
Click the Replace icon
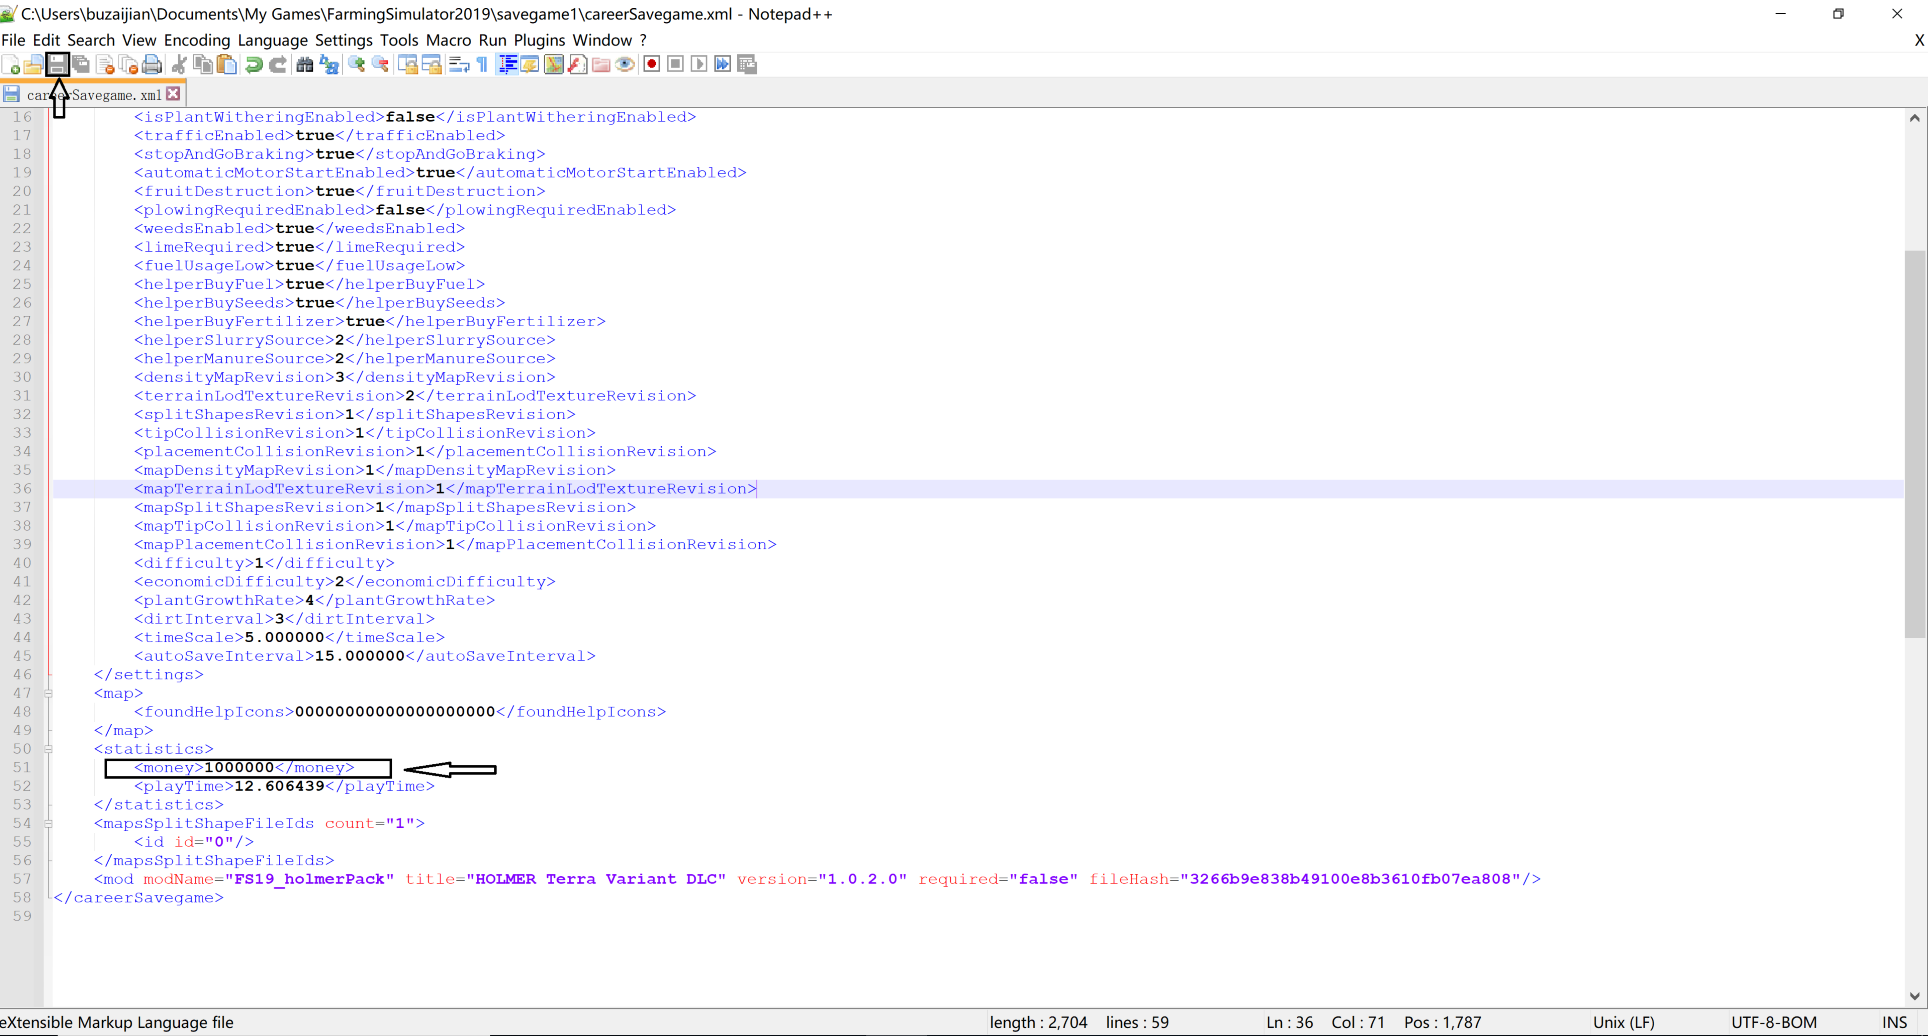point(329,64)
